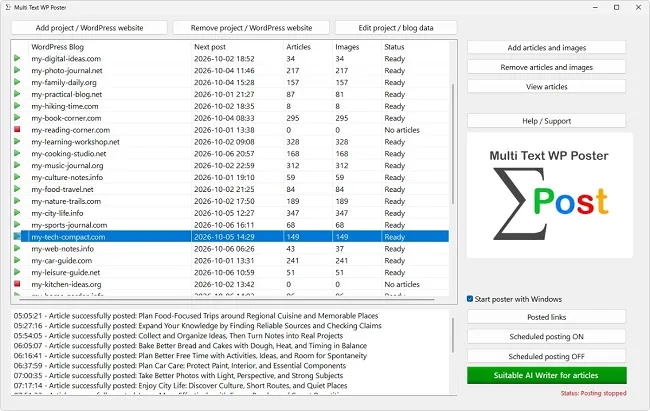Click the red stop icon beside my-kitchen-ideas.org
This screenshot has width=650, height=411.
[x=17, y=284]
